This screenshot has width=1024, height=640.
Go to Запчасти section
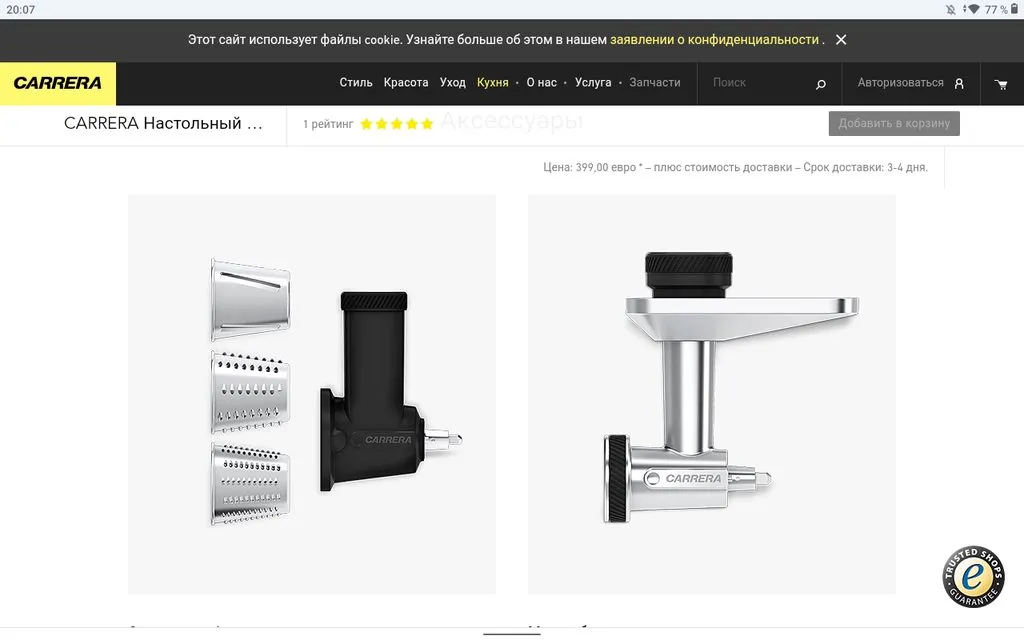point(655,83)
